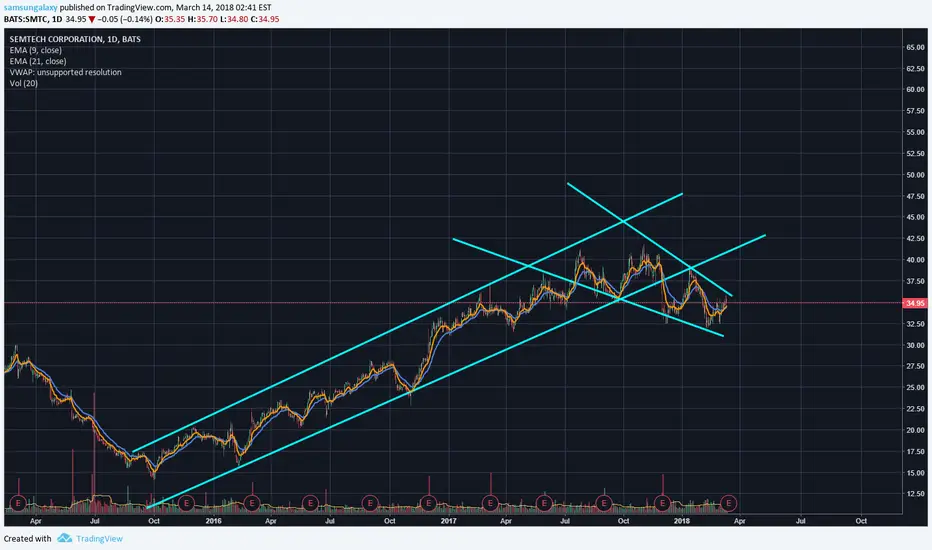Click the 25.00 price axis label
932x550 pixels.
[915, 388]
